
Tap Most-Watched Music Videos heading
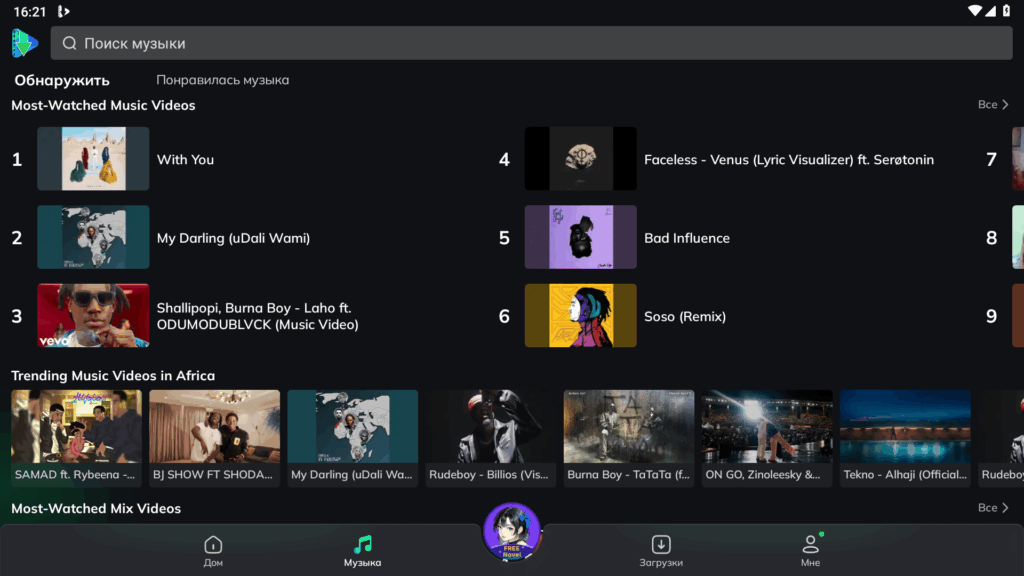(103, 105)
